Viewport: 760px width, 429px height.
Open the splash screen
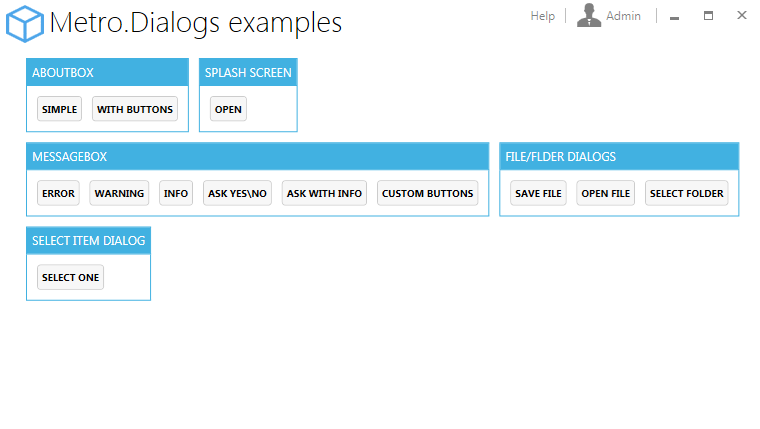pyautogui.click(x=228, y=109)
